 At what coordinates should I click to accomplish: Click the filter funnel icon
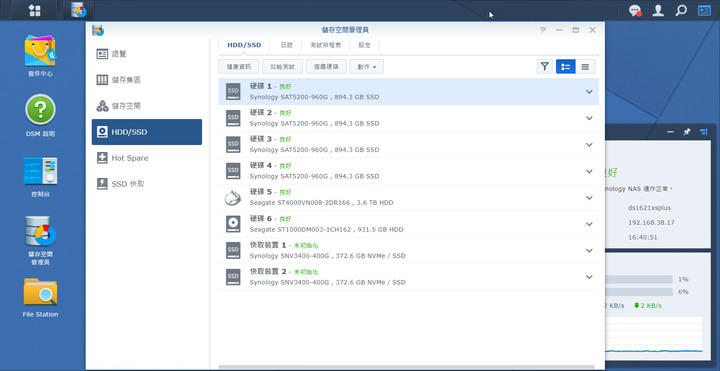click(x=545, y=67)
